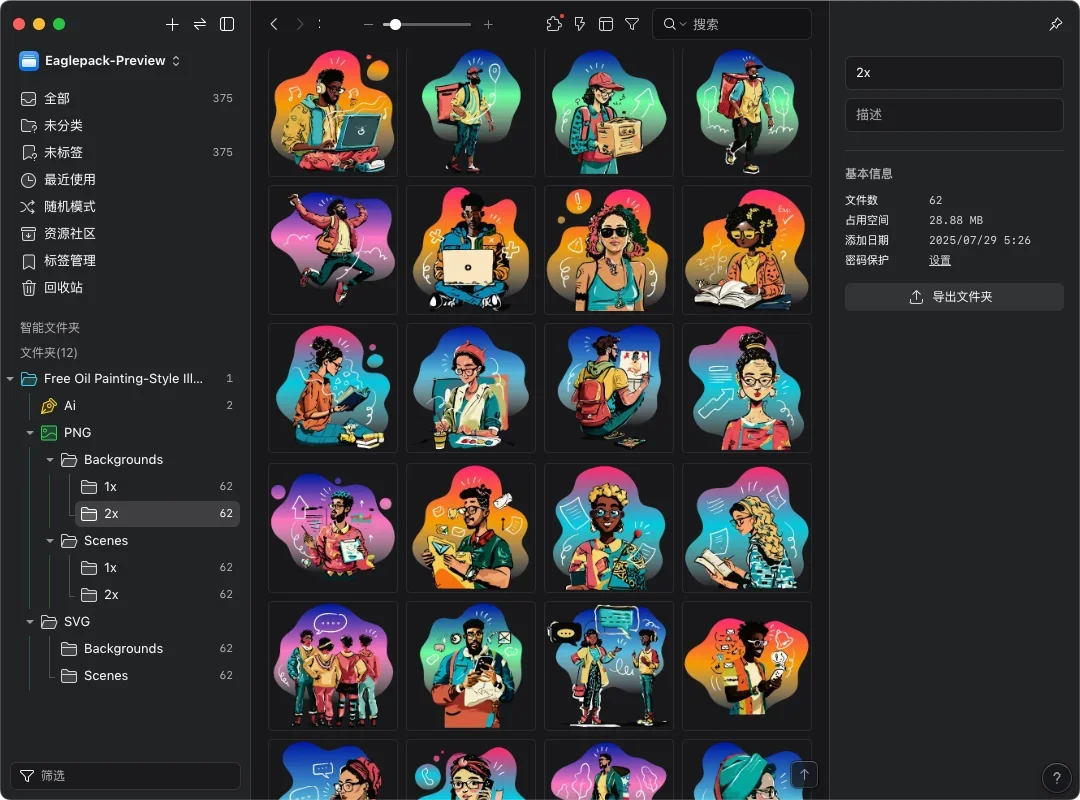Viewport: 1080px width, 800px height.
Task: Collapse Scenes folder under PNG
Action: point(50,541)
